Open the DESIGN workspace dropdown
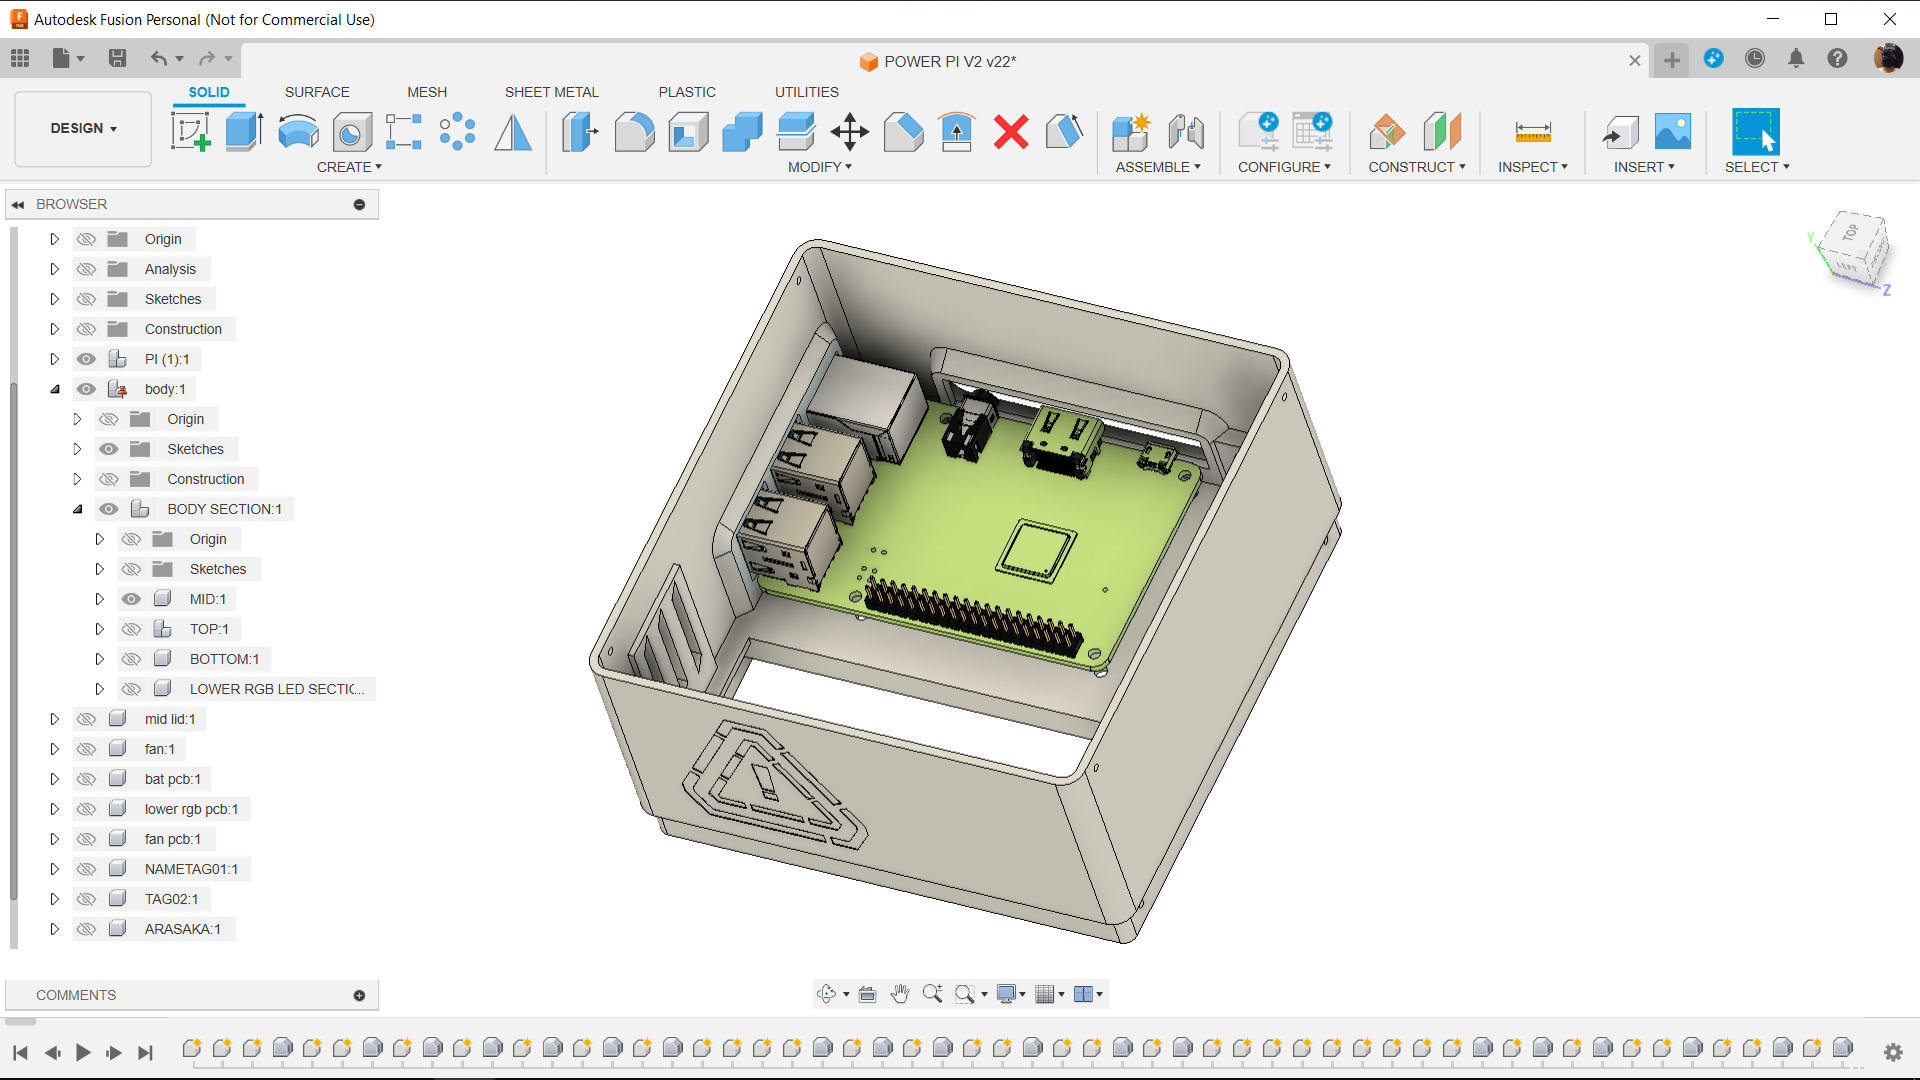This screenshot has width=1920, height=1080. pyautogui.click(x=83, y=128)
